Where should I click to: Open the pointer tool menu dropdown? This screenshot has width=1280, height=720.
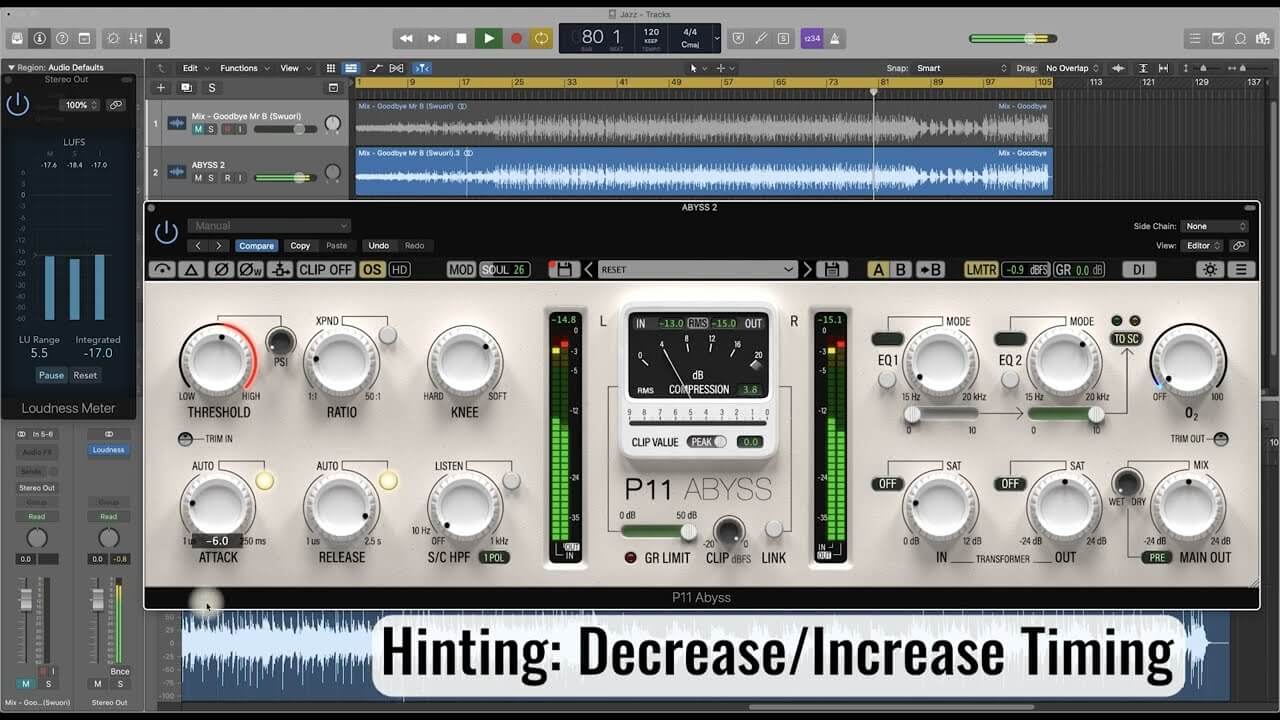pos(696,68)
